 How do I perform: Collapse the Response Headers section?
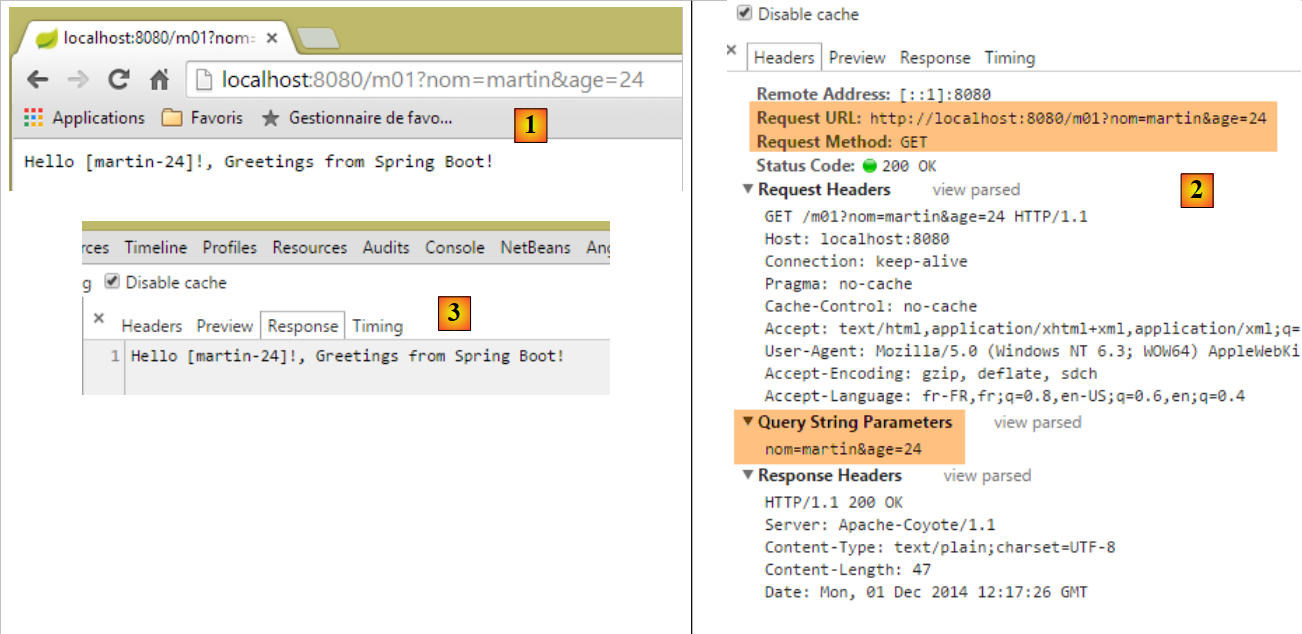coord(748,475)
